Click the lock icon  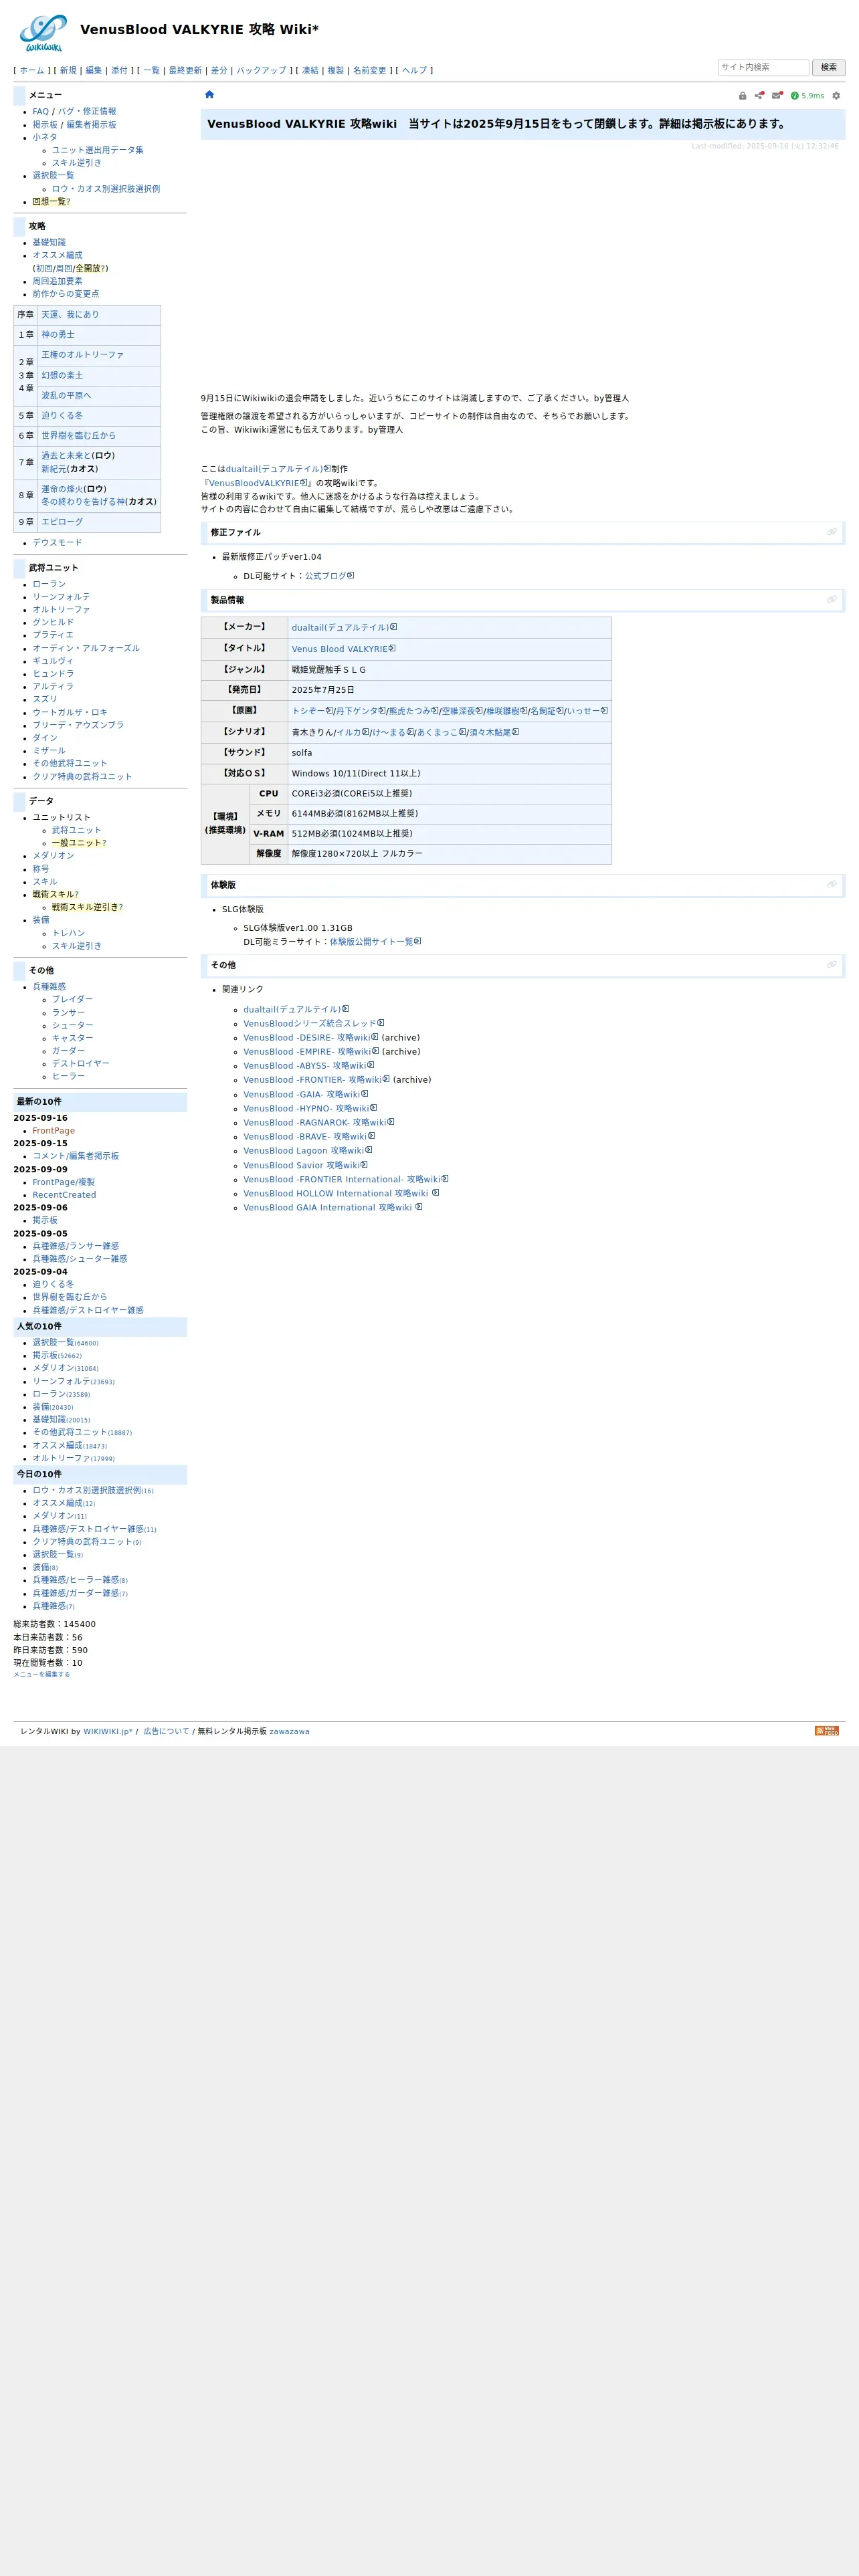point(742,96)
